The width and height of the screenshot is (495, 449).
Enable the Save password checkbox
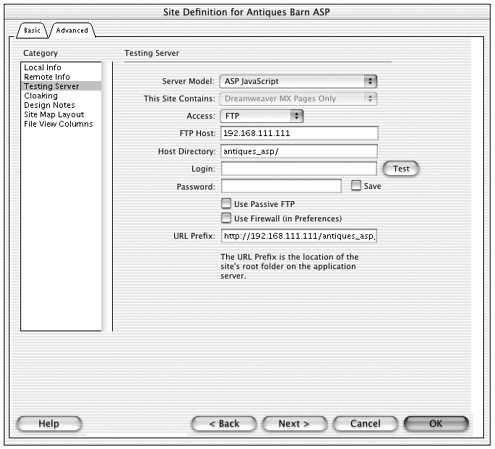click(x=356, y=186)
